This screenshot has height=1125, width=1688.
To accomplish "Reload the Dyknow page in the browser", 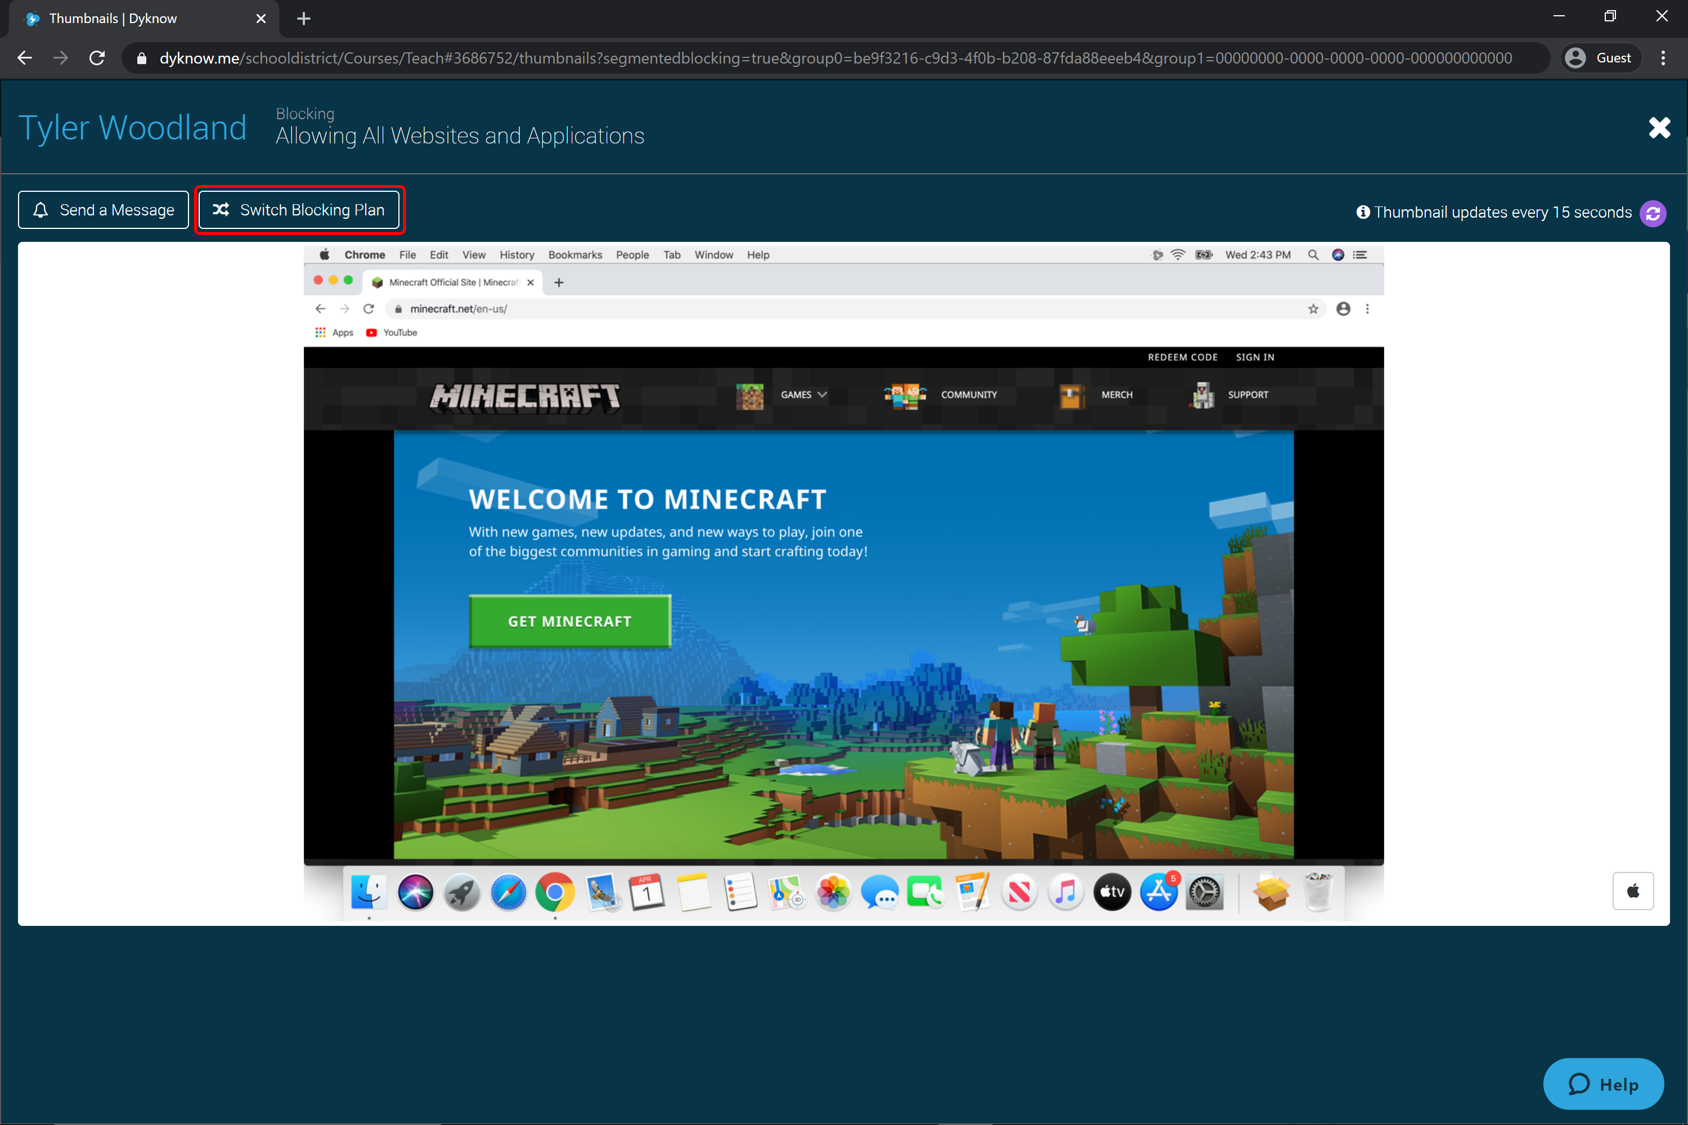I will (97, 58).
